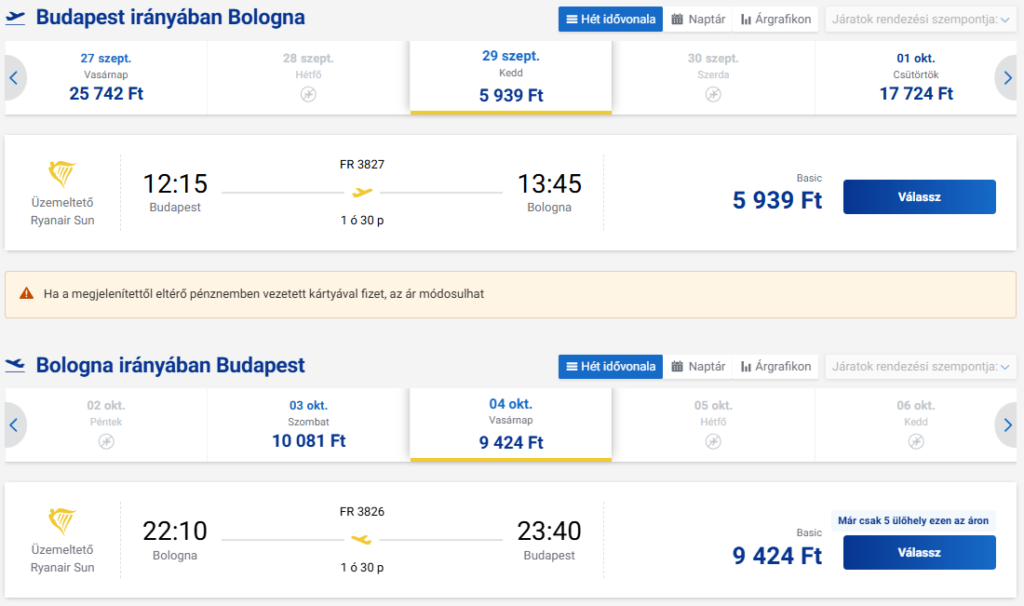Click the 04 okt. Vasárnap 9 424 Ft date

click(x=511, y=424)
